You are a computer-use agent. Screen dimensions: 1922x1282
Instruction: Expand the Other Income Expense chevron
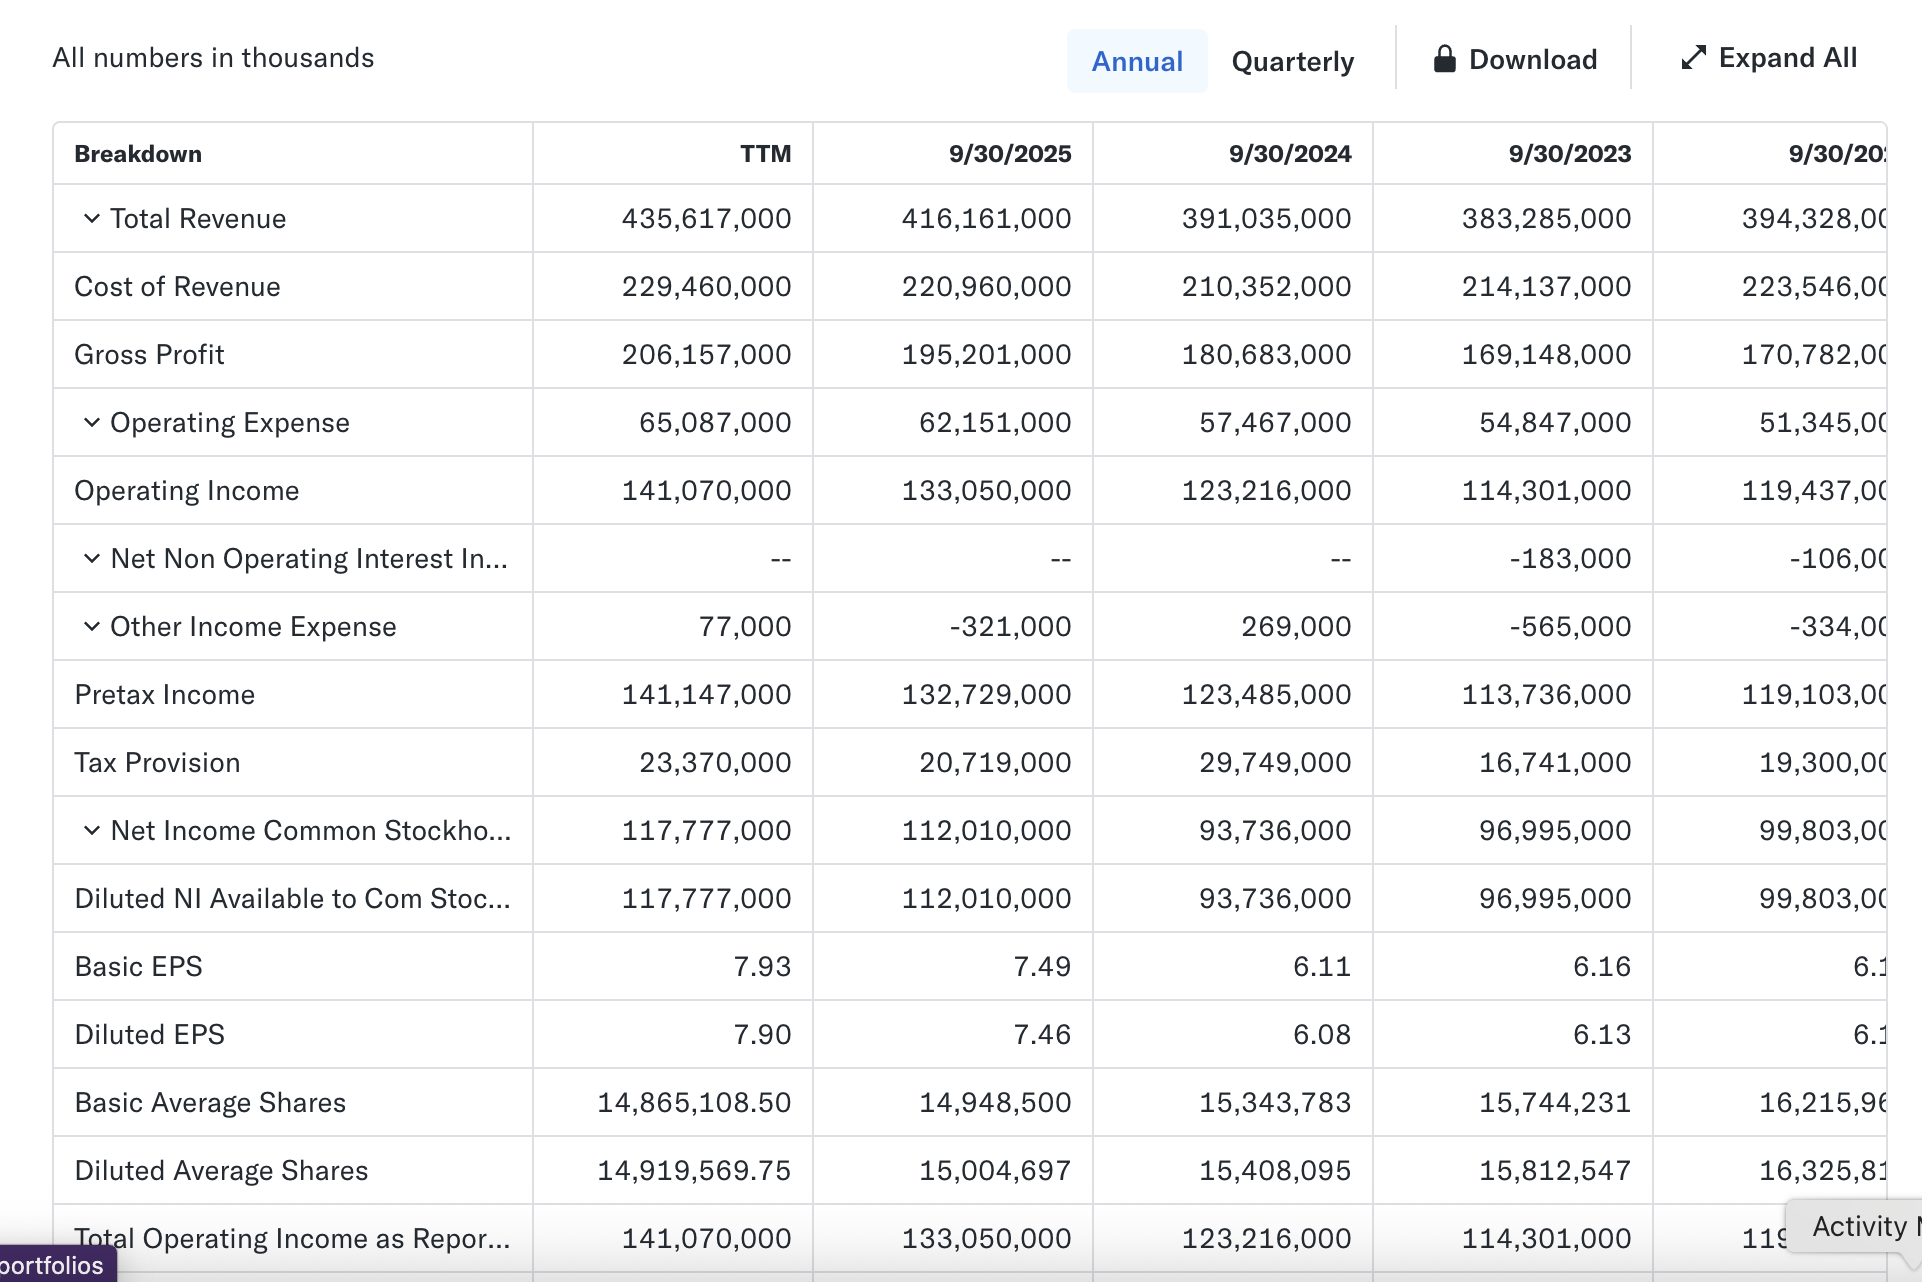point(91,626)
